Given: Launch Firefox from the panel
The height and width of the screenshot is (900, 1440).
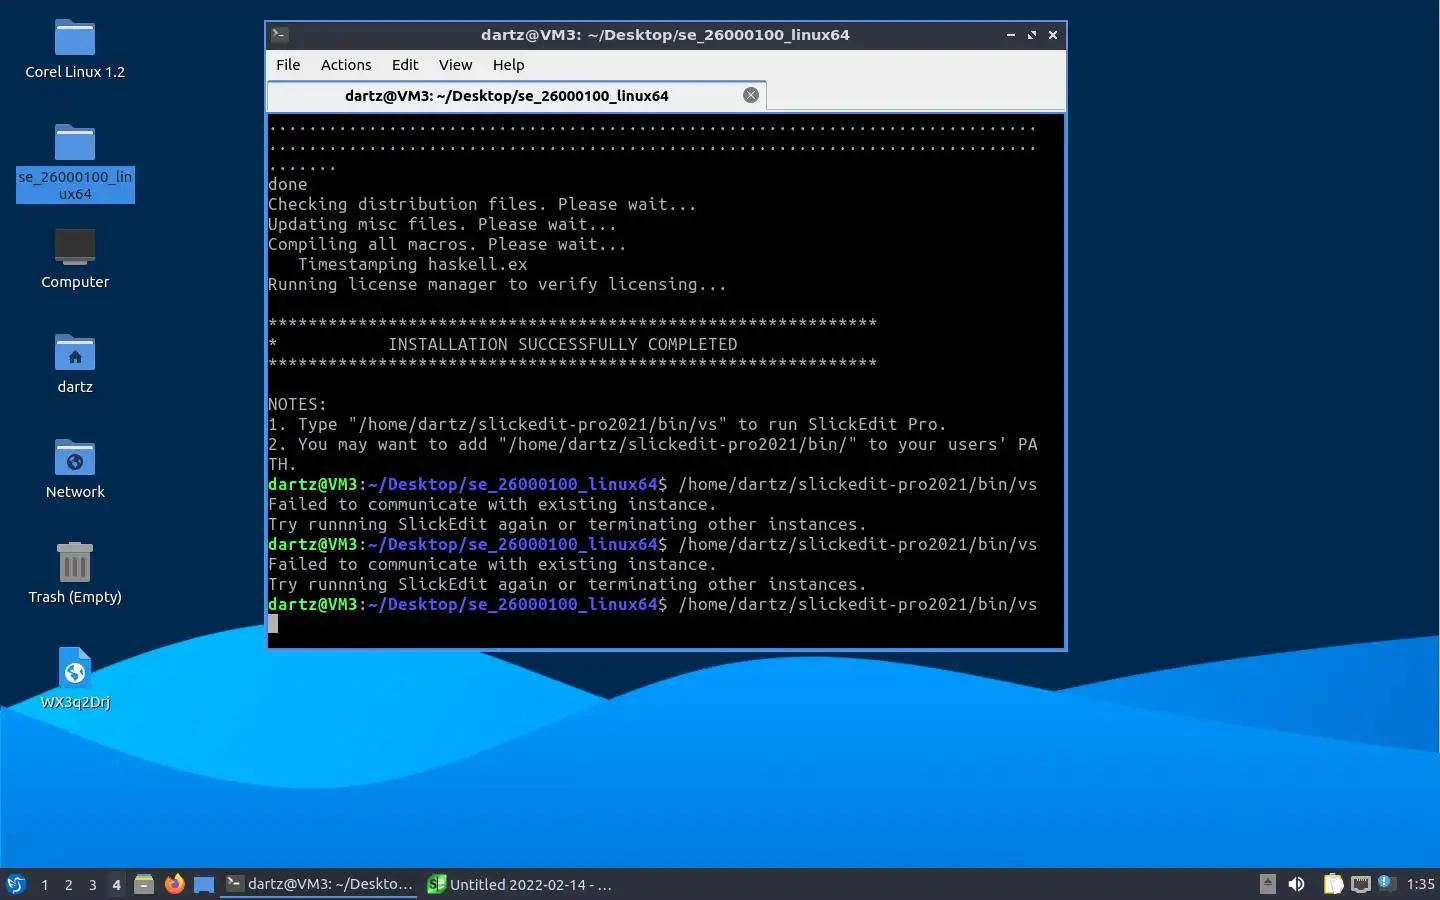Looking at the screenshot, I should pos(175,884).
